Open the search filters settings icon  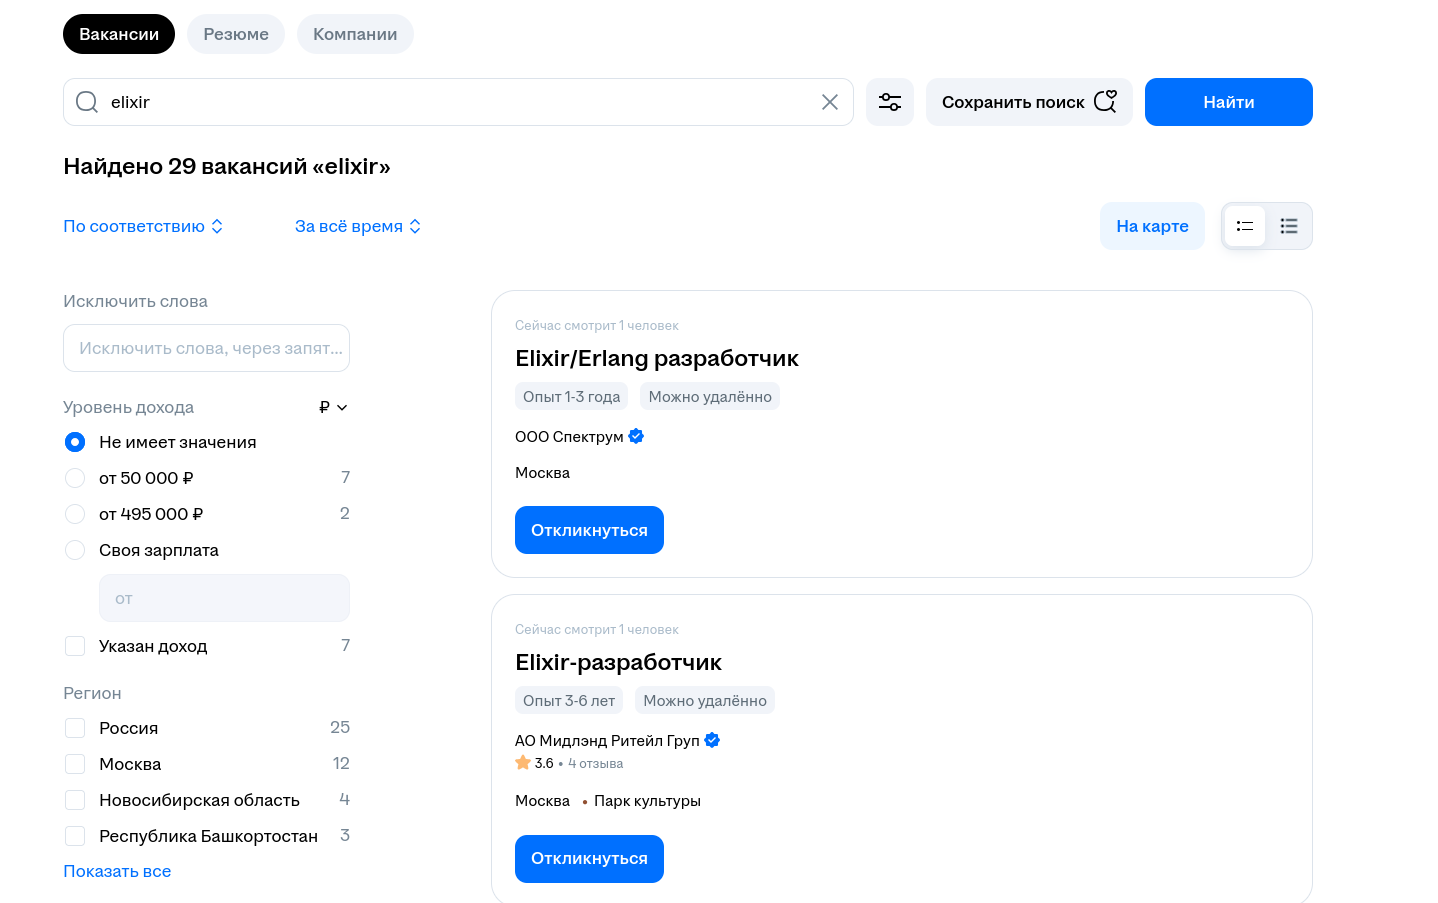click(x=889, y=102)
